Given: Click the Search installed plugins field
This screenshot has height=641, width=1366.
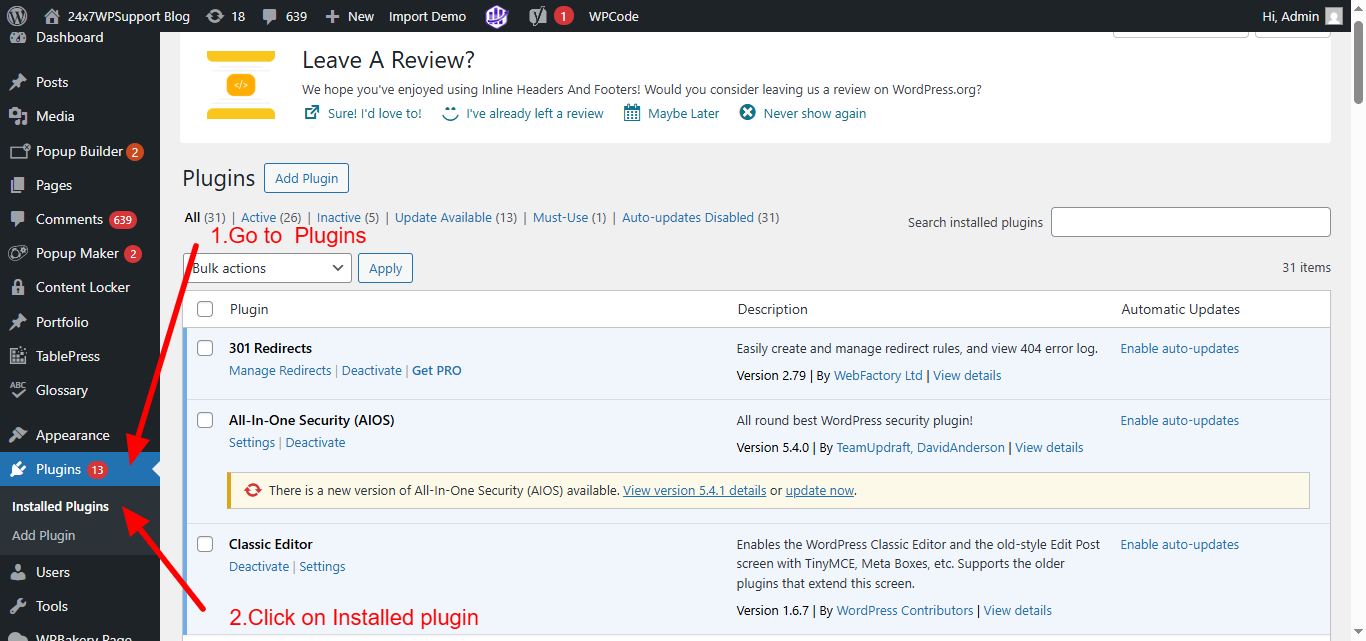Looking at the screenshot, I should point(1191,222).
